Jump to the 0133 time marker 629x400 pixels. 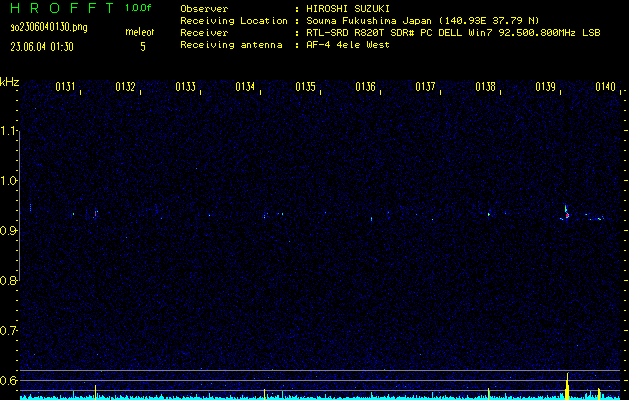click(186, 87)
